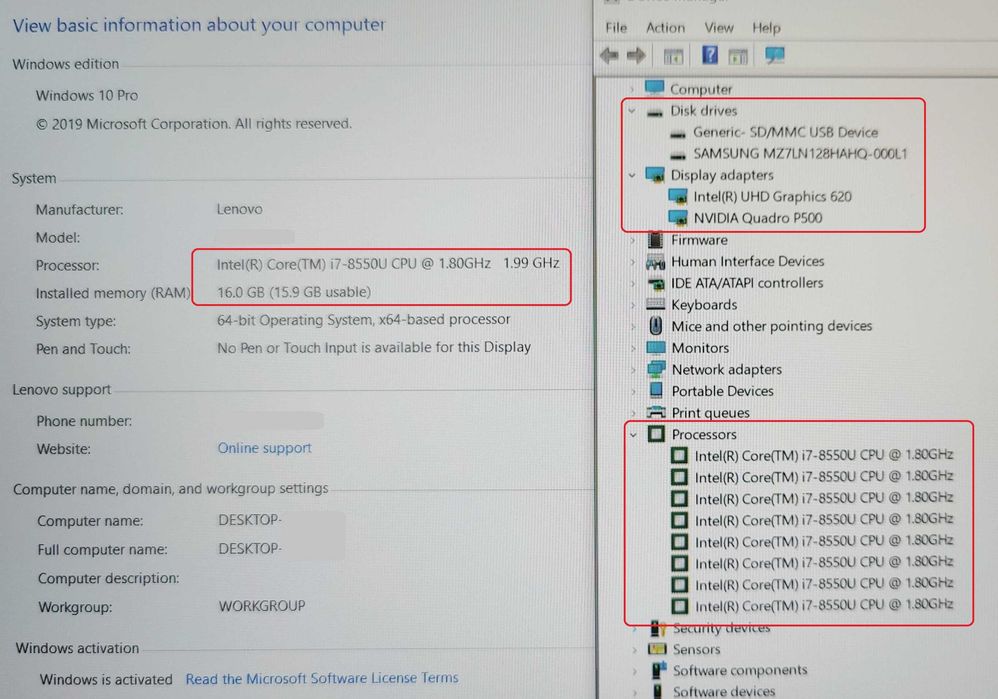Screen dimensions: 998x699
Task: Select the Mice and other pointing devices label
Action: tap(771, 326)
